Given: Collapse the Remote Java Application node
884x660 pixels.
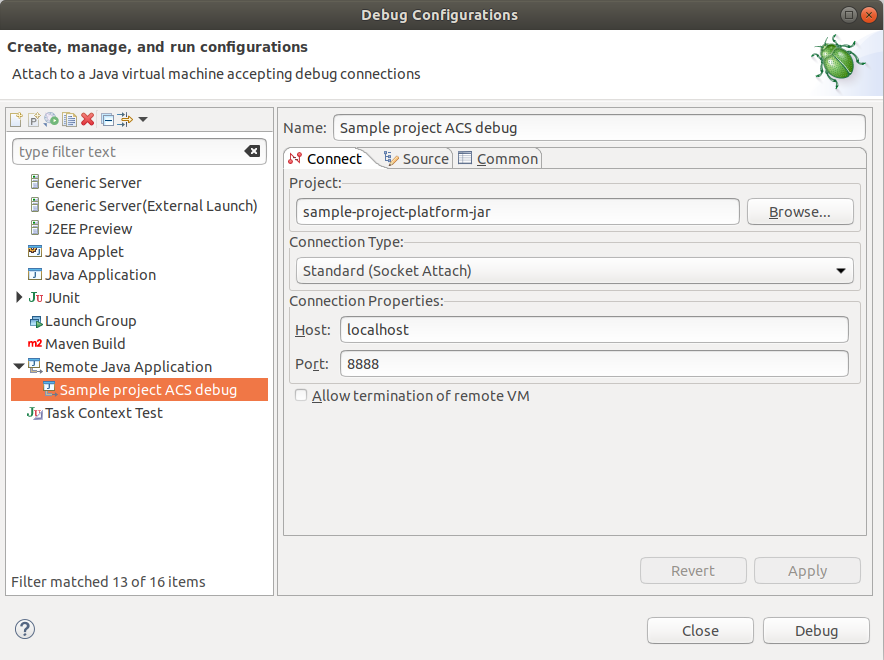Looking at the screenshot, I should [x=19, y=366].
